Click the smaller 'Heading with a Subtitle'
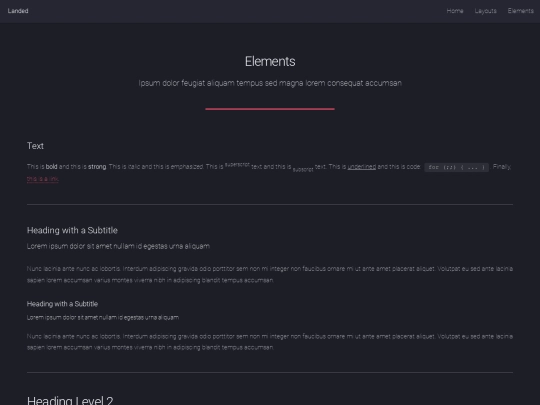The height and width of the screenshot is (405, 540). point(62,304)
